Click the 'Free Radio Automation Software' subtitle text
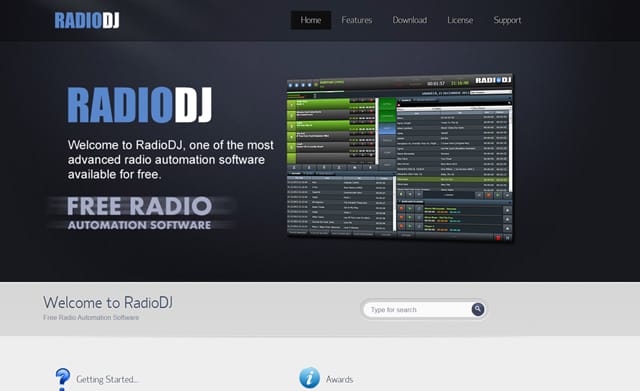Viewport: 640px width, 391px height. (x=91, y=317)
